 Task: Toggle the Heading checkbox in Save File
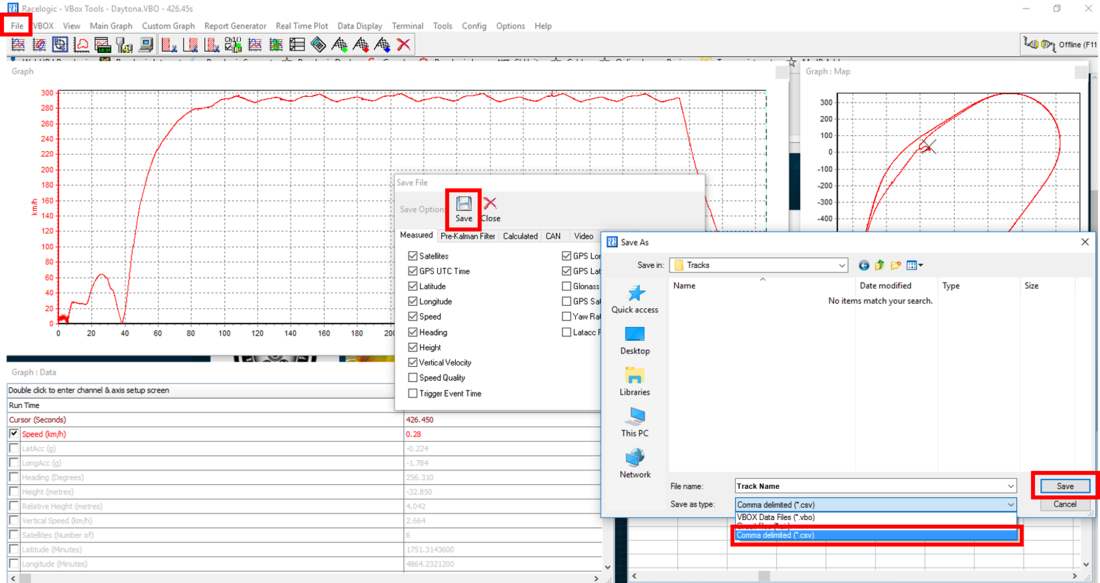click(x=412, y=333)
